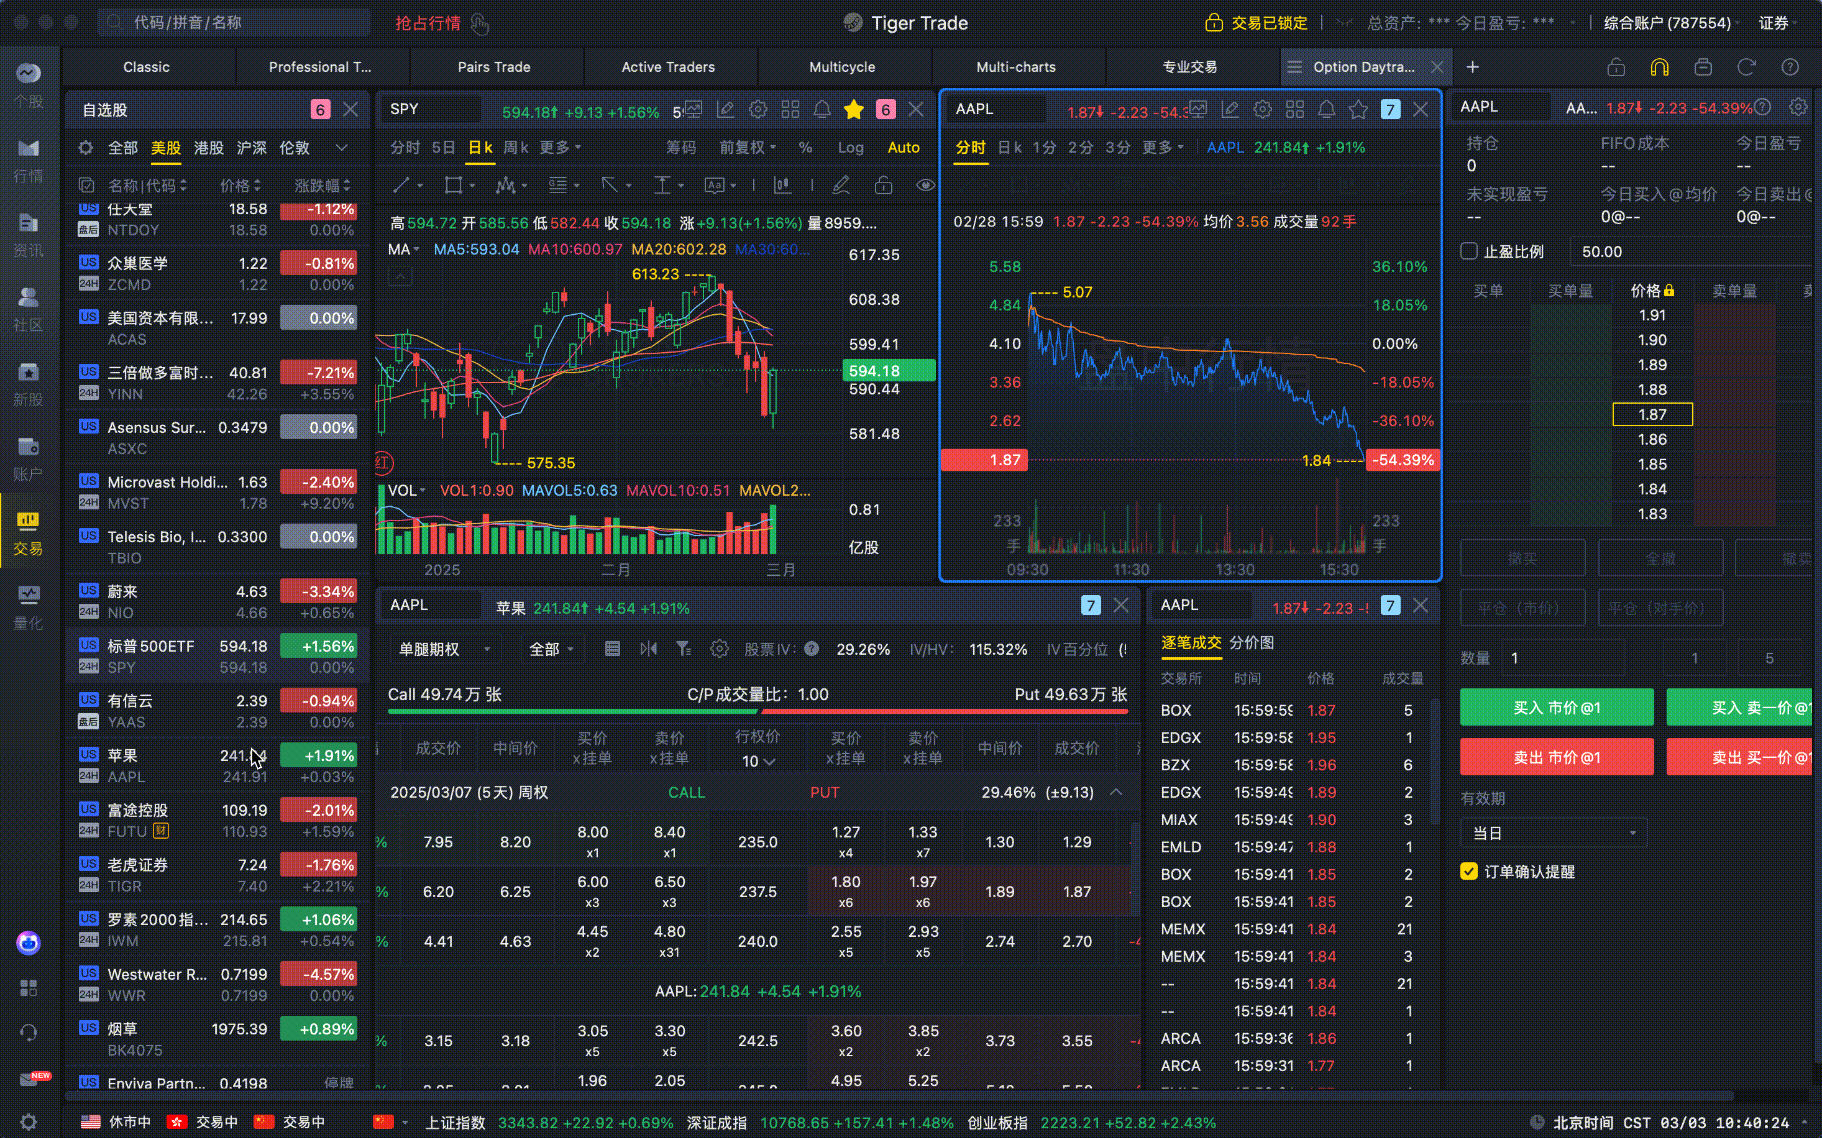Click the 代码/拼音/名称 search field
Viewport: 1822px width, 1138px height.
coord(234,22)
